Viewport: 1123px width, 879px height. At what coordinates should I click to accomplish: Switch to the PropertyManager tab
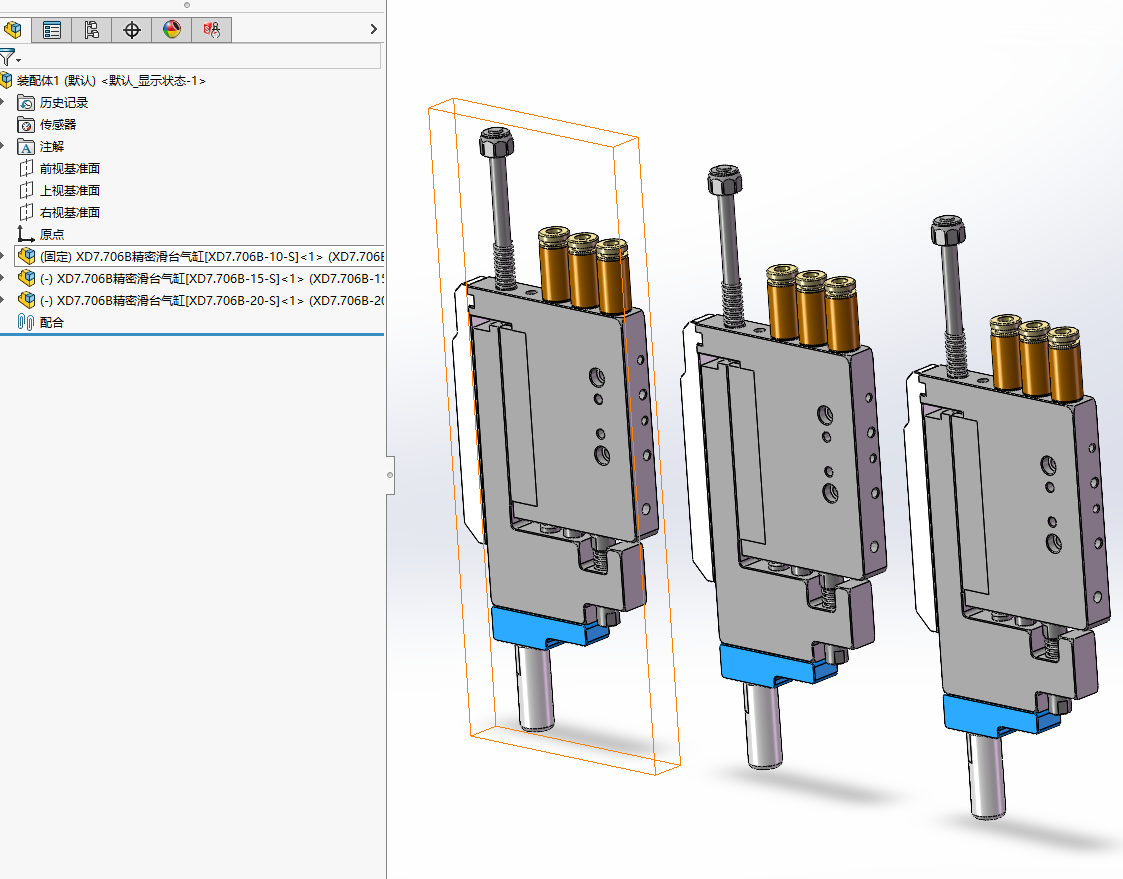(52, 29)
